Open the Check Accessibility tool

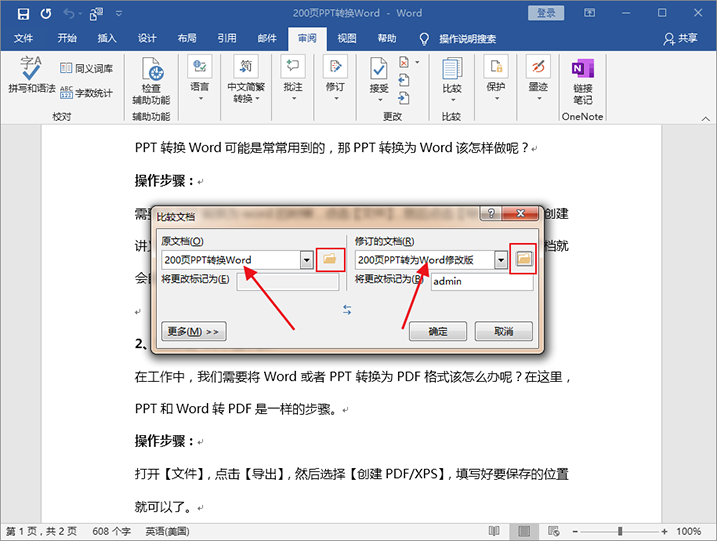pyautogui.click(x=152, y=80)
